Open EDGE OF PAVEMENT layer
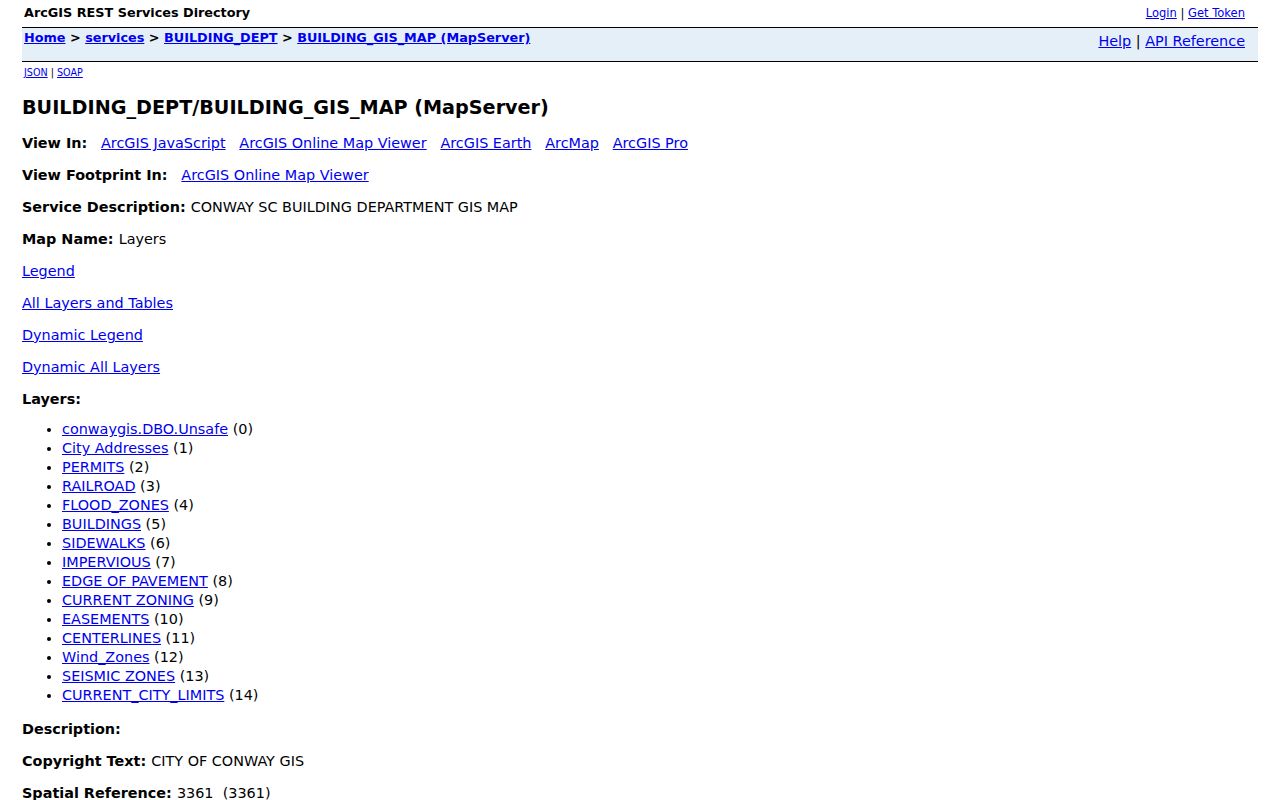The width and height of the screenshot is (1280, 800). point(135,581)
